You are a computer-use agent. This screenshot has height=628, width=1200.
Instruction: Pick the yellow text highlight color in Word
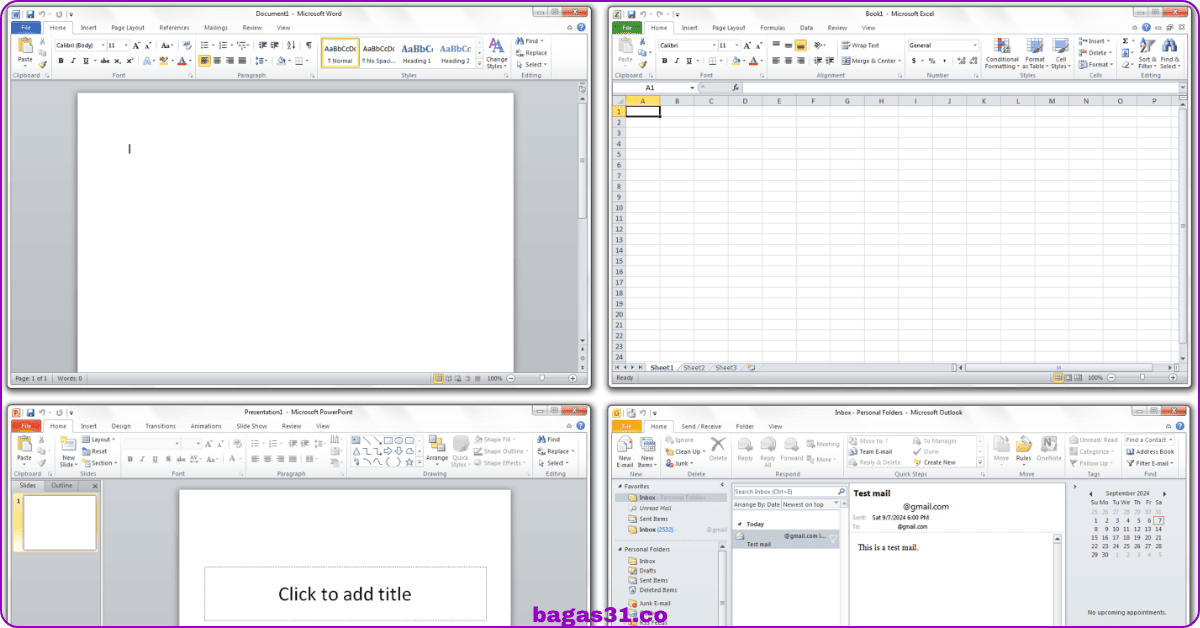(165, 61)
